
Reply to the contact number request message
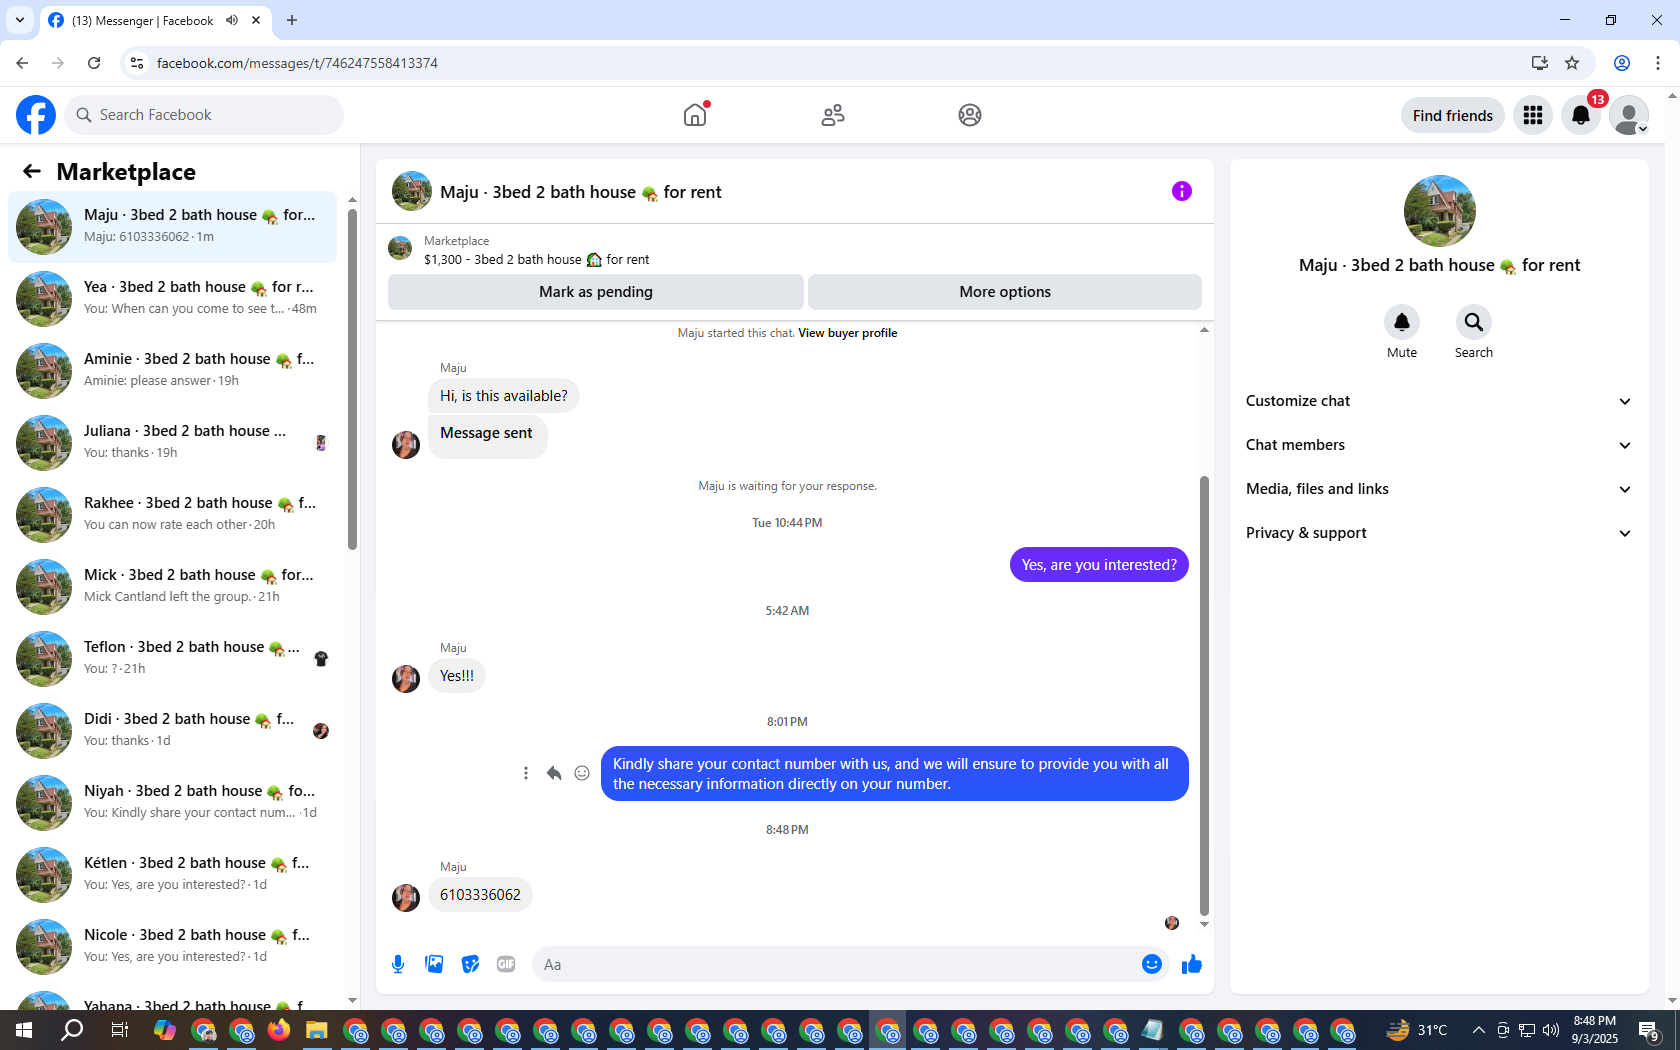[554, 773]
